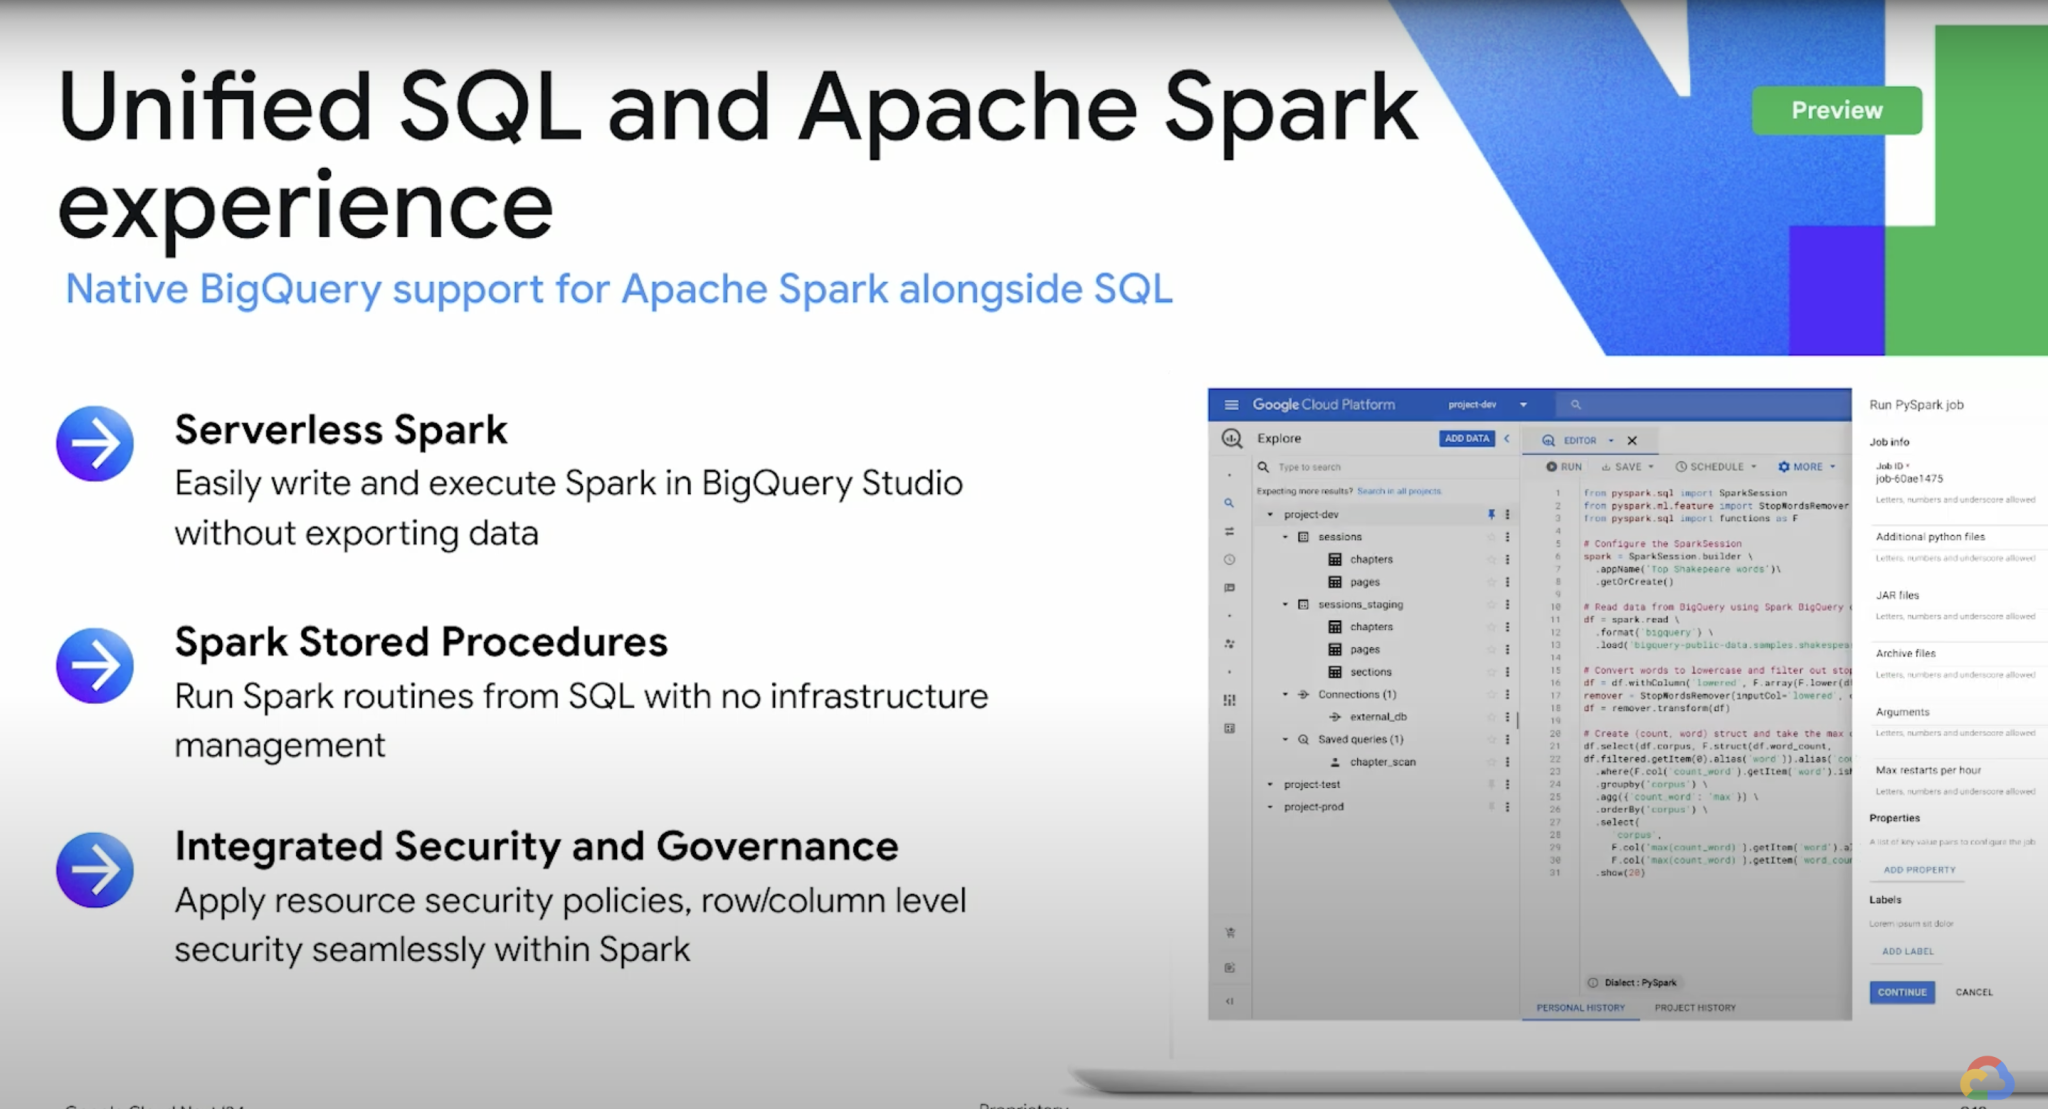Star the chapters table as a favorite
The height and width of the screenshot is (1109, 2048).
click(1491, 560)
